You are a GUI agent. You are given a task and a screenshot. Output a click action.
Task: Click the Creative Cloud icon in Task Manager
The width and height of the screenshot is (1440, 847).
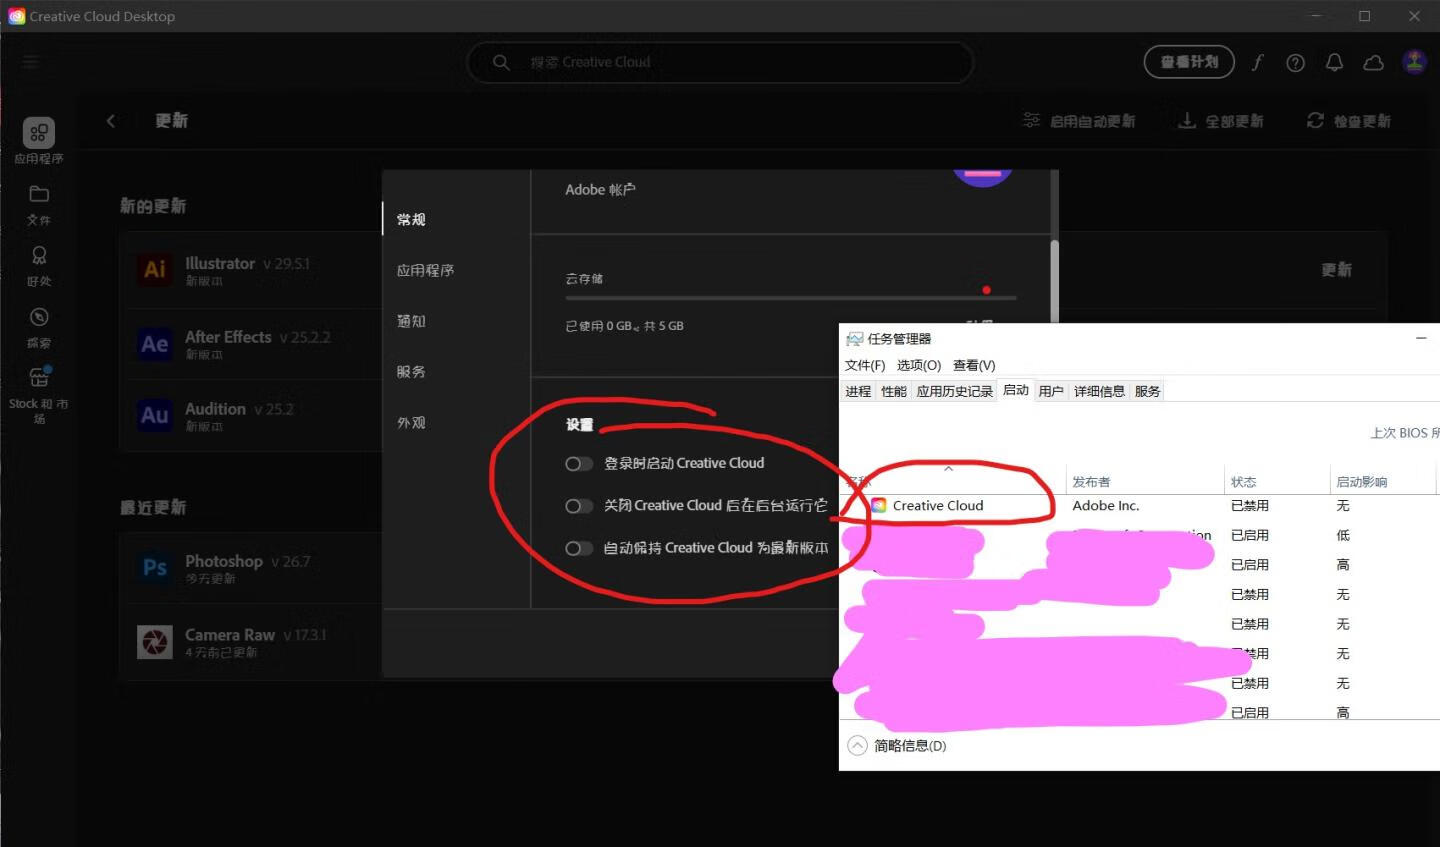878,506
